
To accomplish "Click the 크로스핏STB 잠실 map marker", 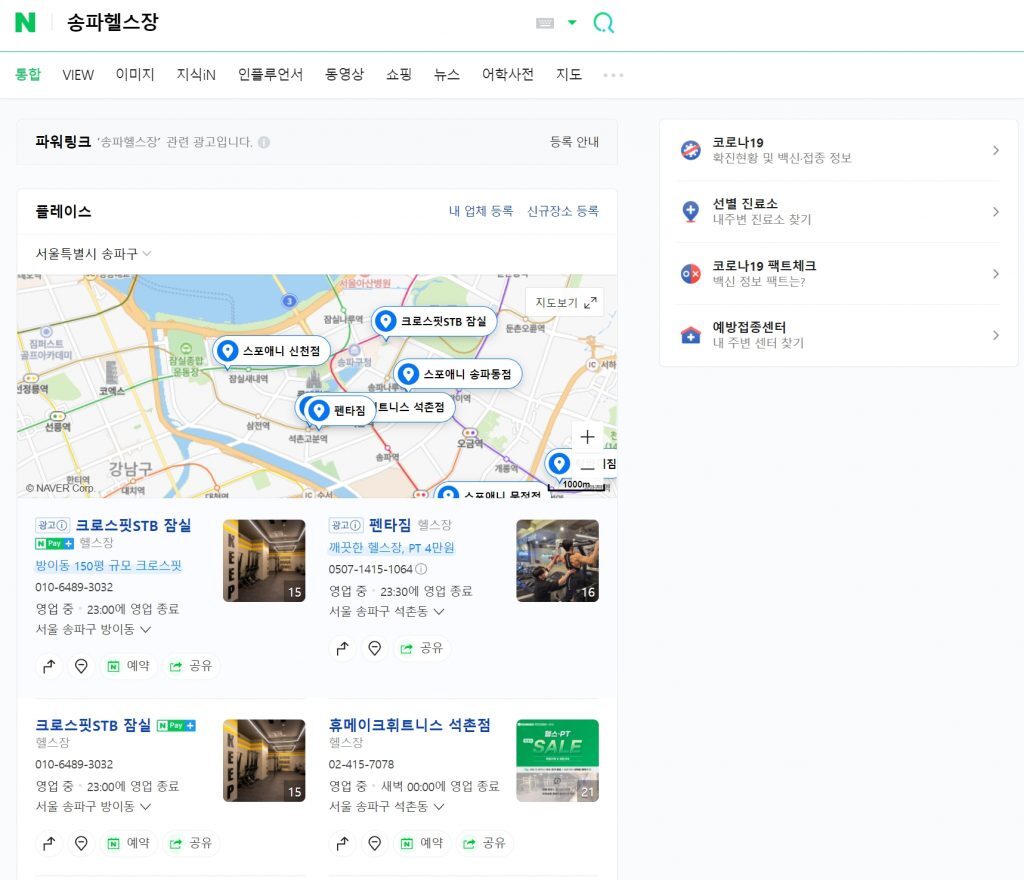I will 434,321.
